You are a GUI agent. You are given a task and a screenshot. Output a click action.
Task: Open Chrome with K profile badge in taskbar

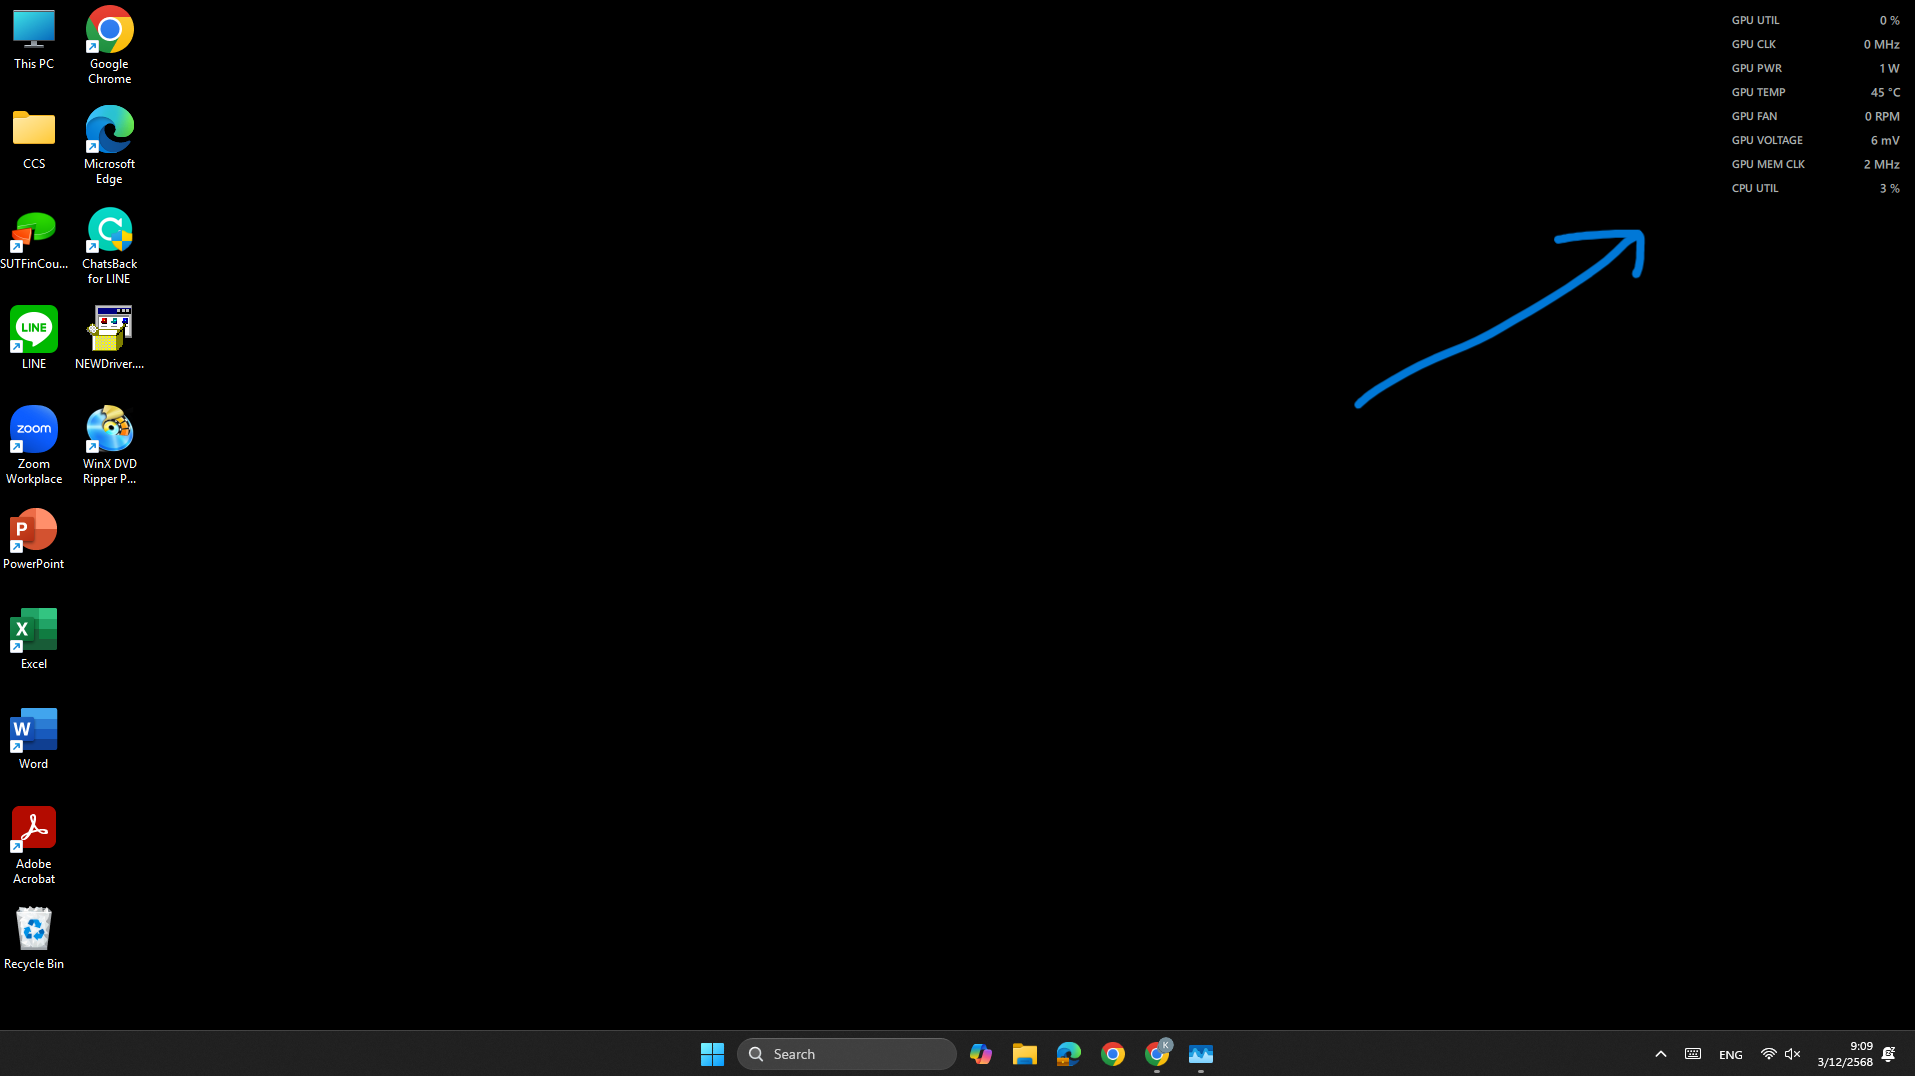1157,1054
